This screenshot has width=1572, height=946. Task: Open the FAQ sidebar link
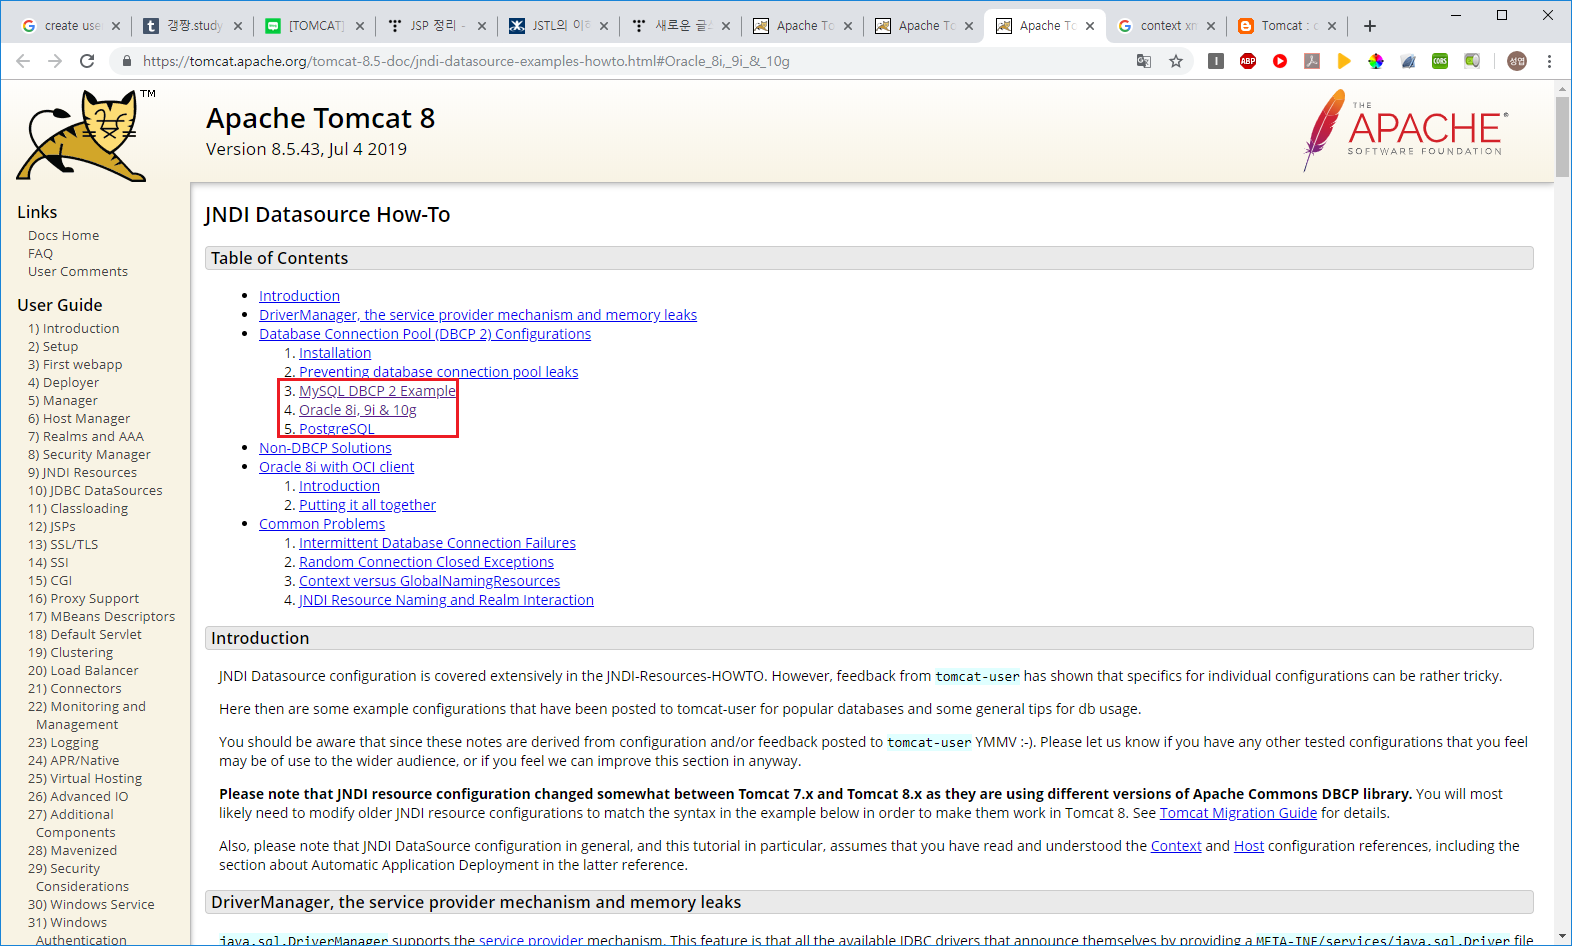click(x=41, y=254)
